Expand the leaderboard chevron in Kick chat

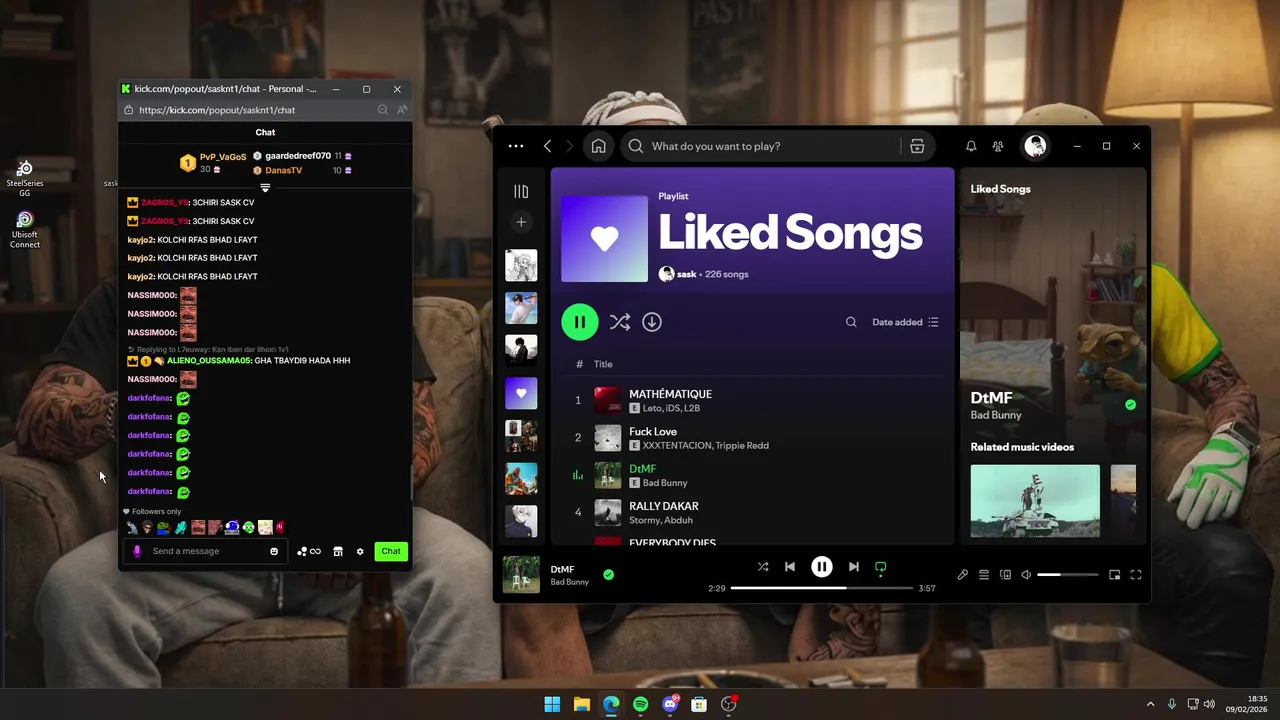265,188
